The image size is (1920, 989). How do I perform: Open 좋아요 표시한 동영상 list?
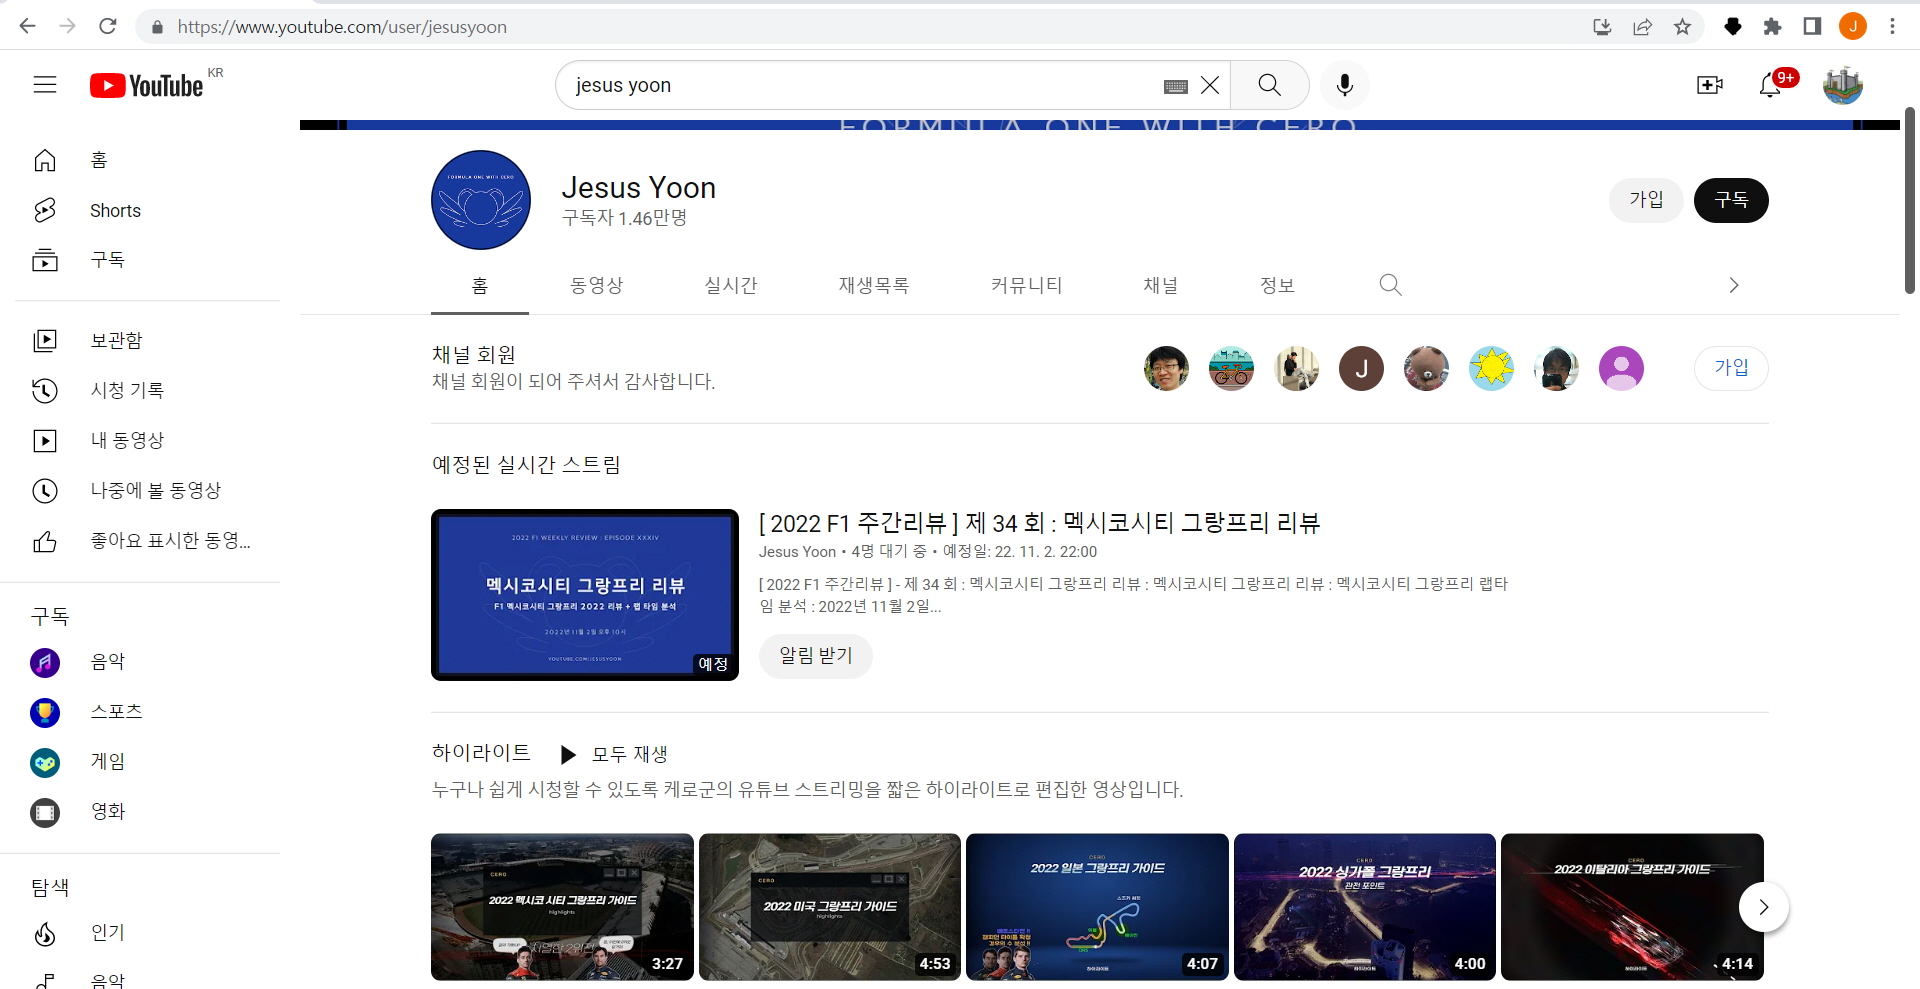[x=140, y=541]
